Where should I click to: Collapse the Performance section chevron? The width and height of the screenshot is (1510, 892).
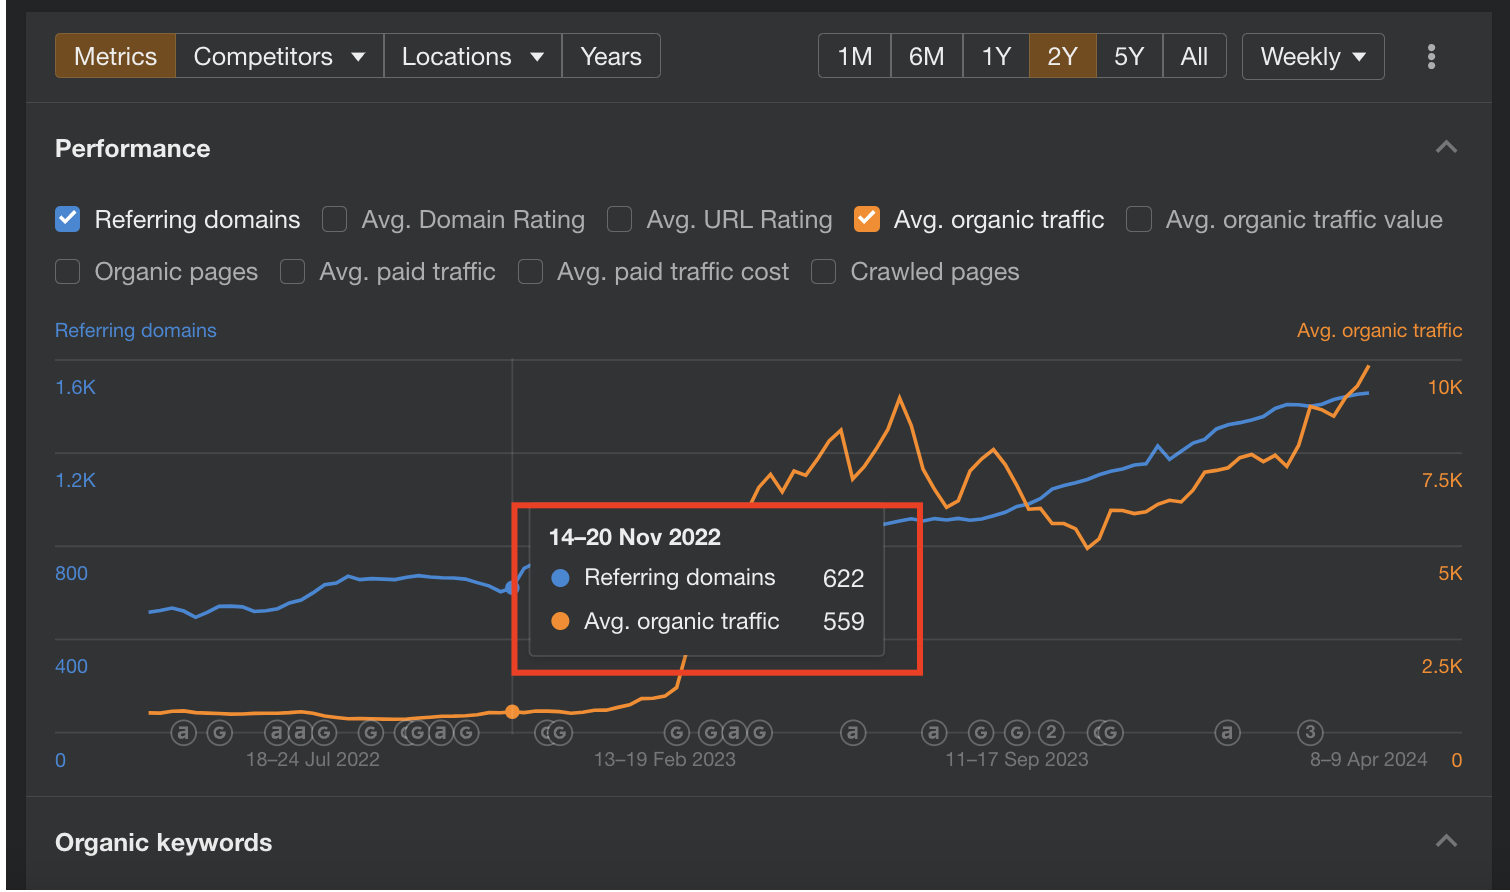click(x=1445, y=148)
